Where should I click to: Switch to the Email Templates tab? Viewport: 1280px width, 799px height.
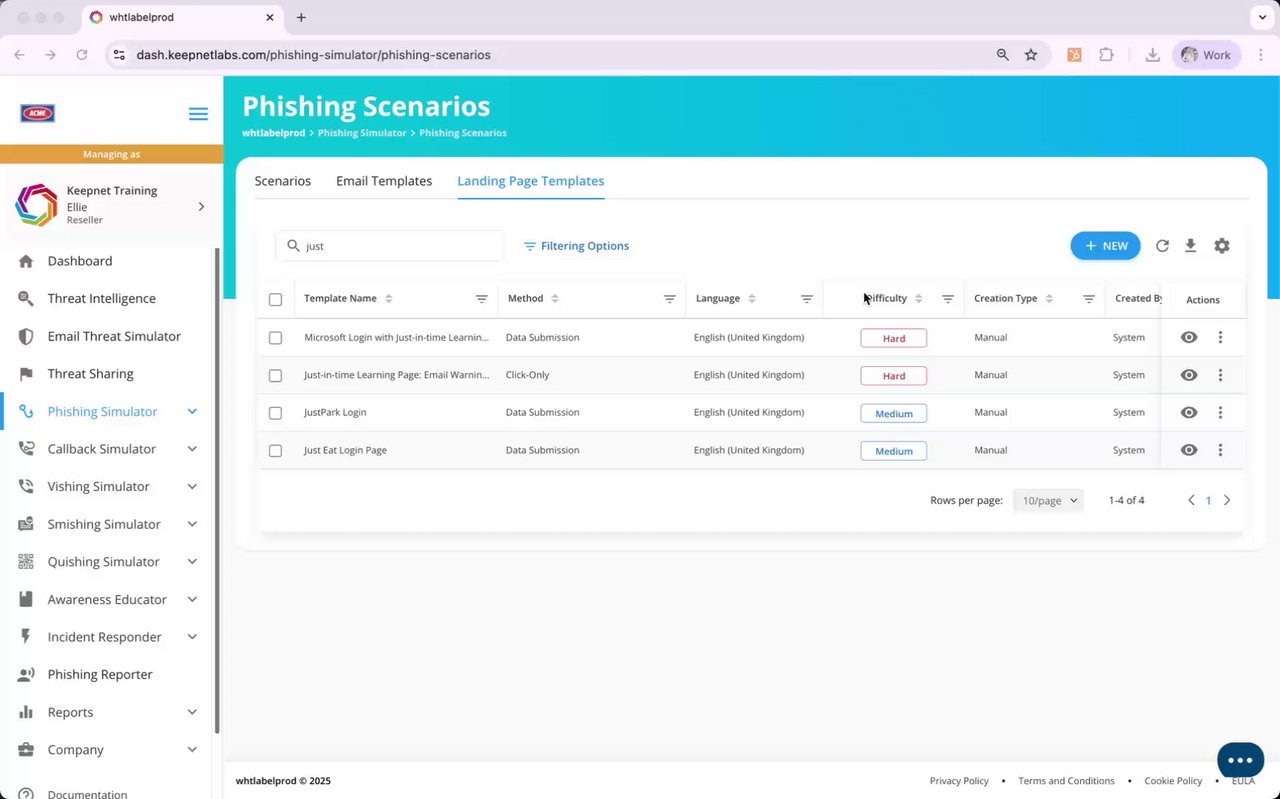(x=384, y=181)
